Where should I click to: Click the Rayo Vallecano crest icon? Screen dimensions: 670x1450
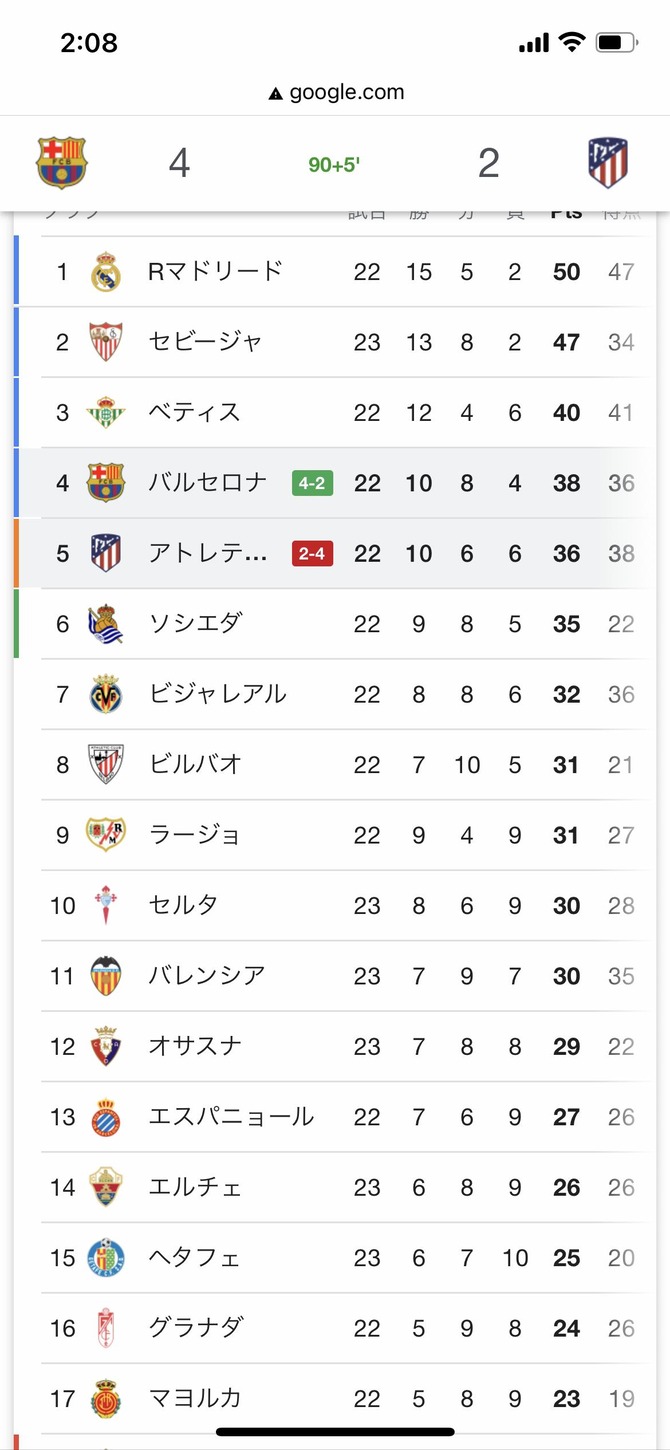point(106,835)
